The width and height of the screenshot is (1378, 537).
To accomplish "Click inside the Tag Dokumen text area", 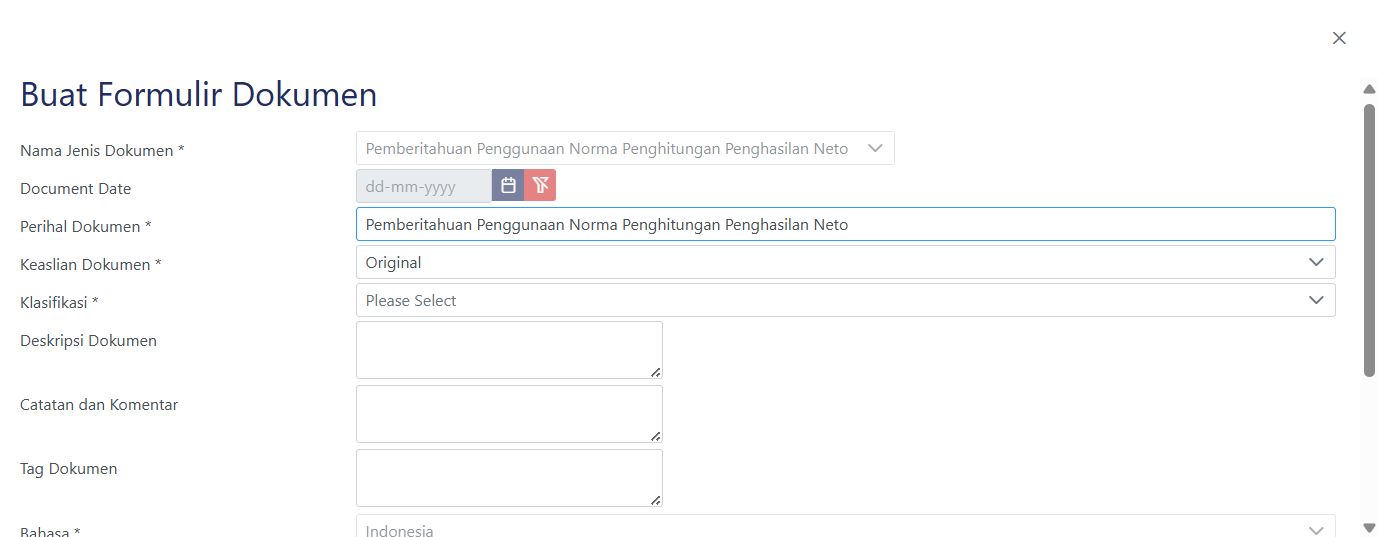I will 508,477.
